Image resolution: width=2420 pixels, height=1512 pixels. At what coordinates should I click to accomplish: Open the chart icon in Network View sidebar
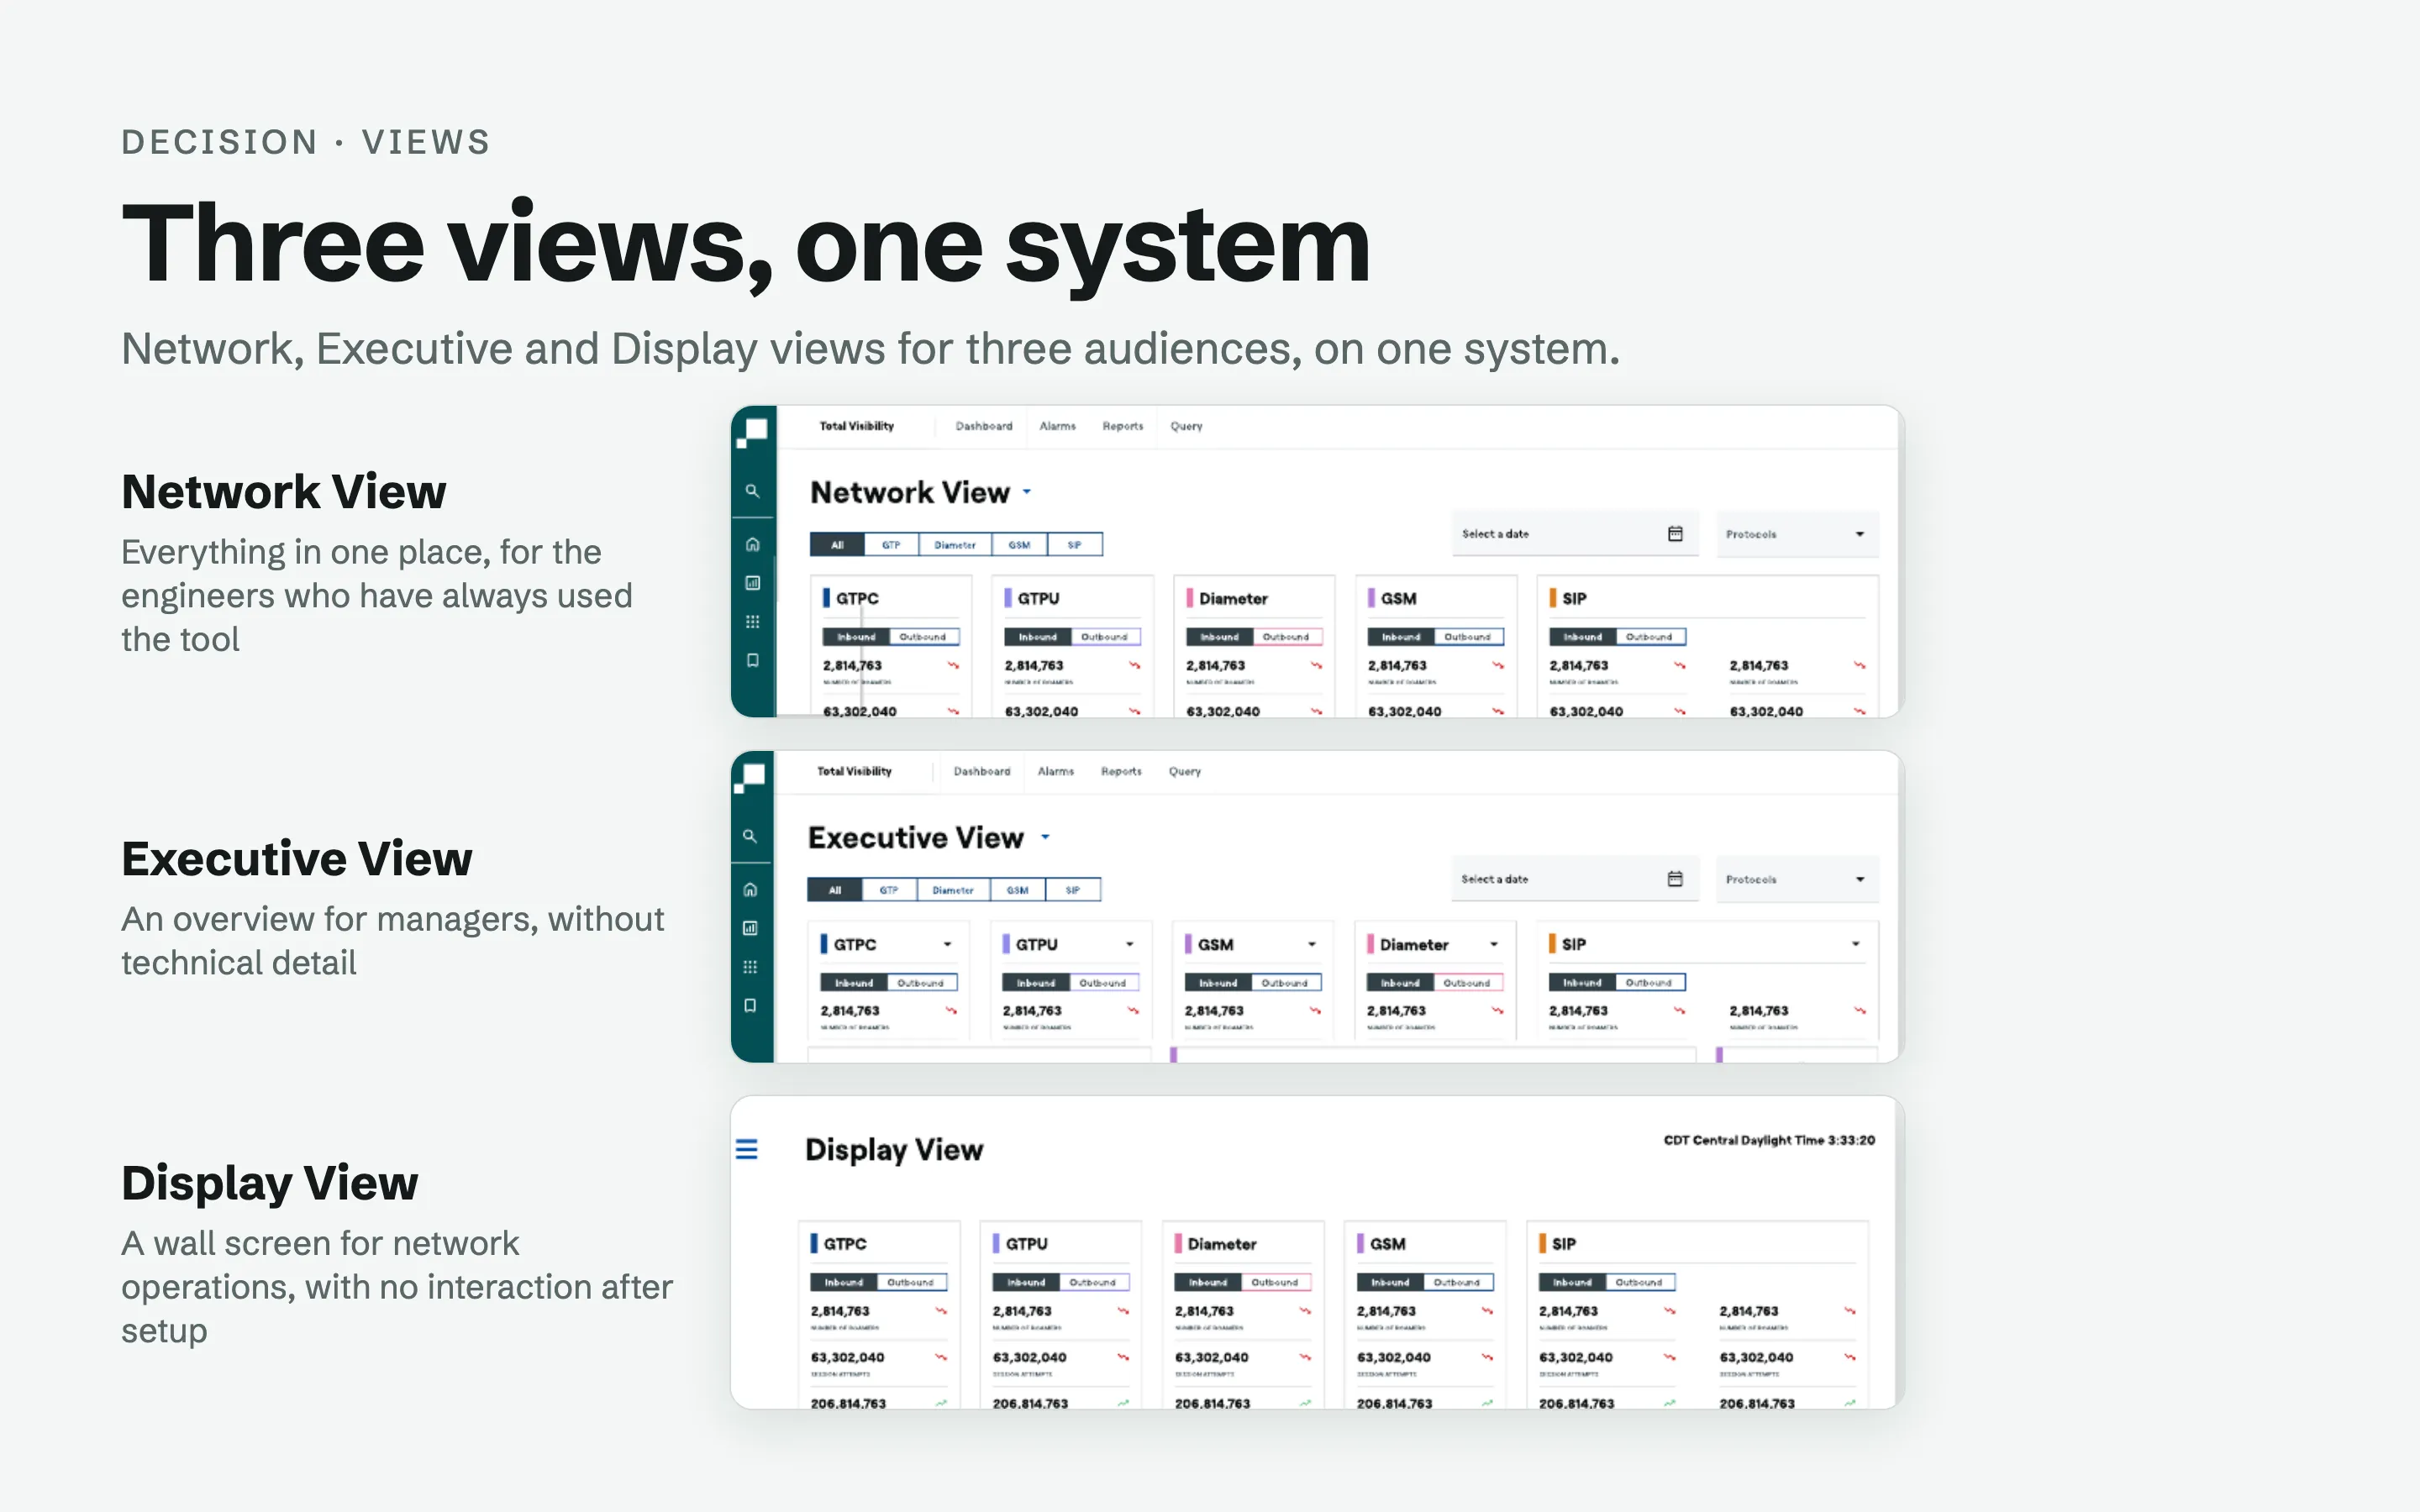point(752,583)
